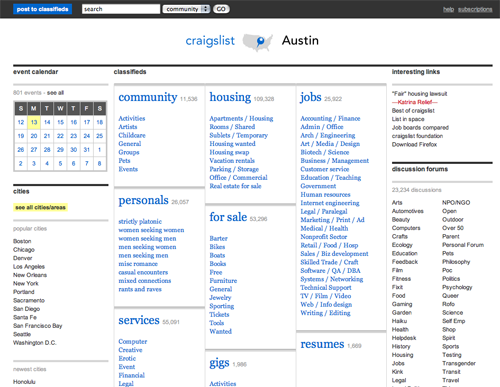Open Writing / Editing jobs

pyautogui.click(x=325, y=313)
